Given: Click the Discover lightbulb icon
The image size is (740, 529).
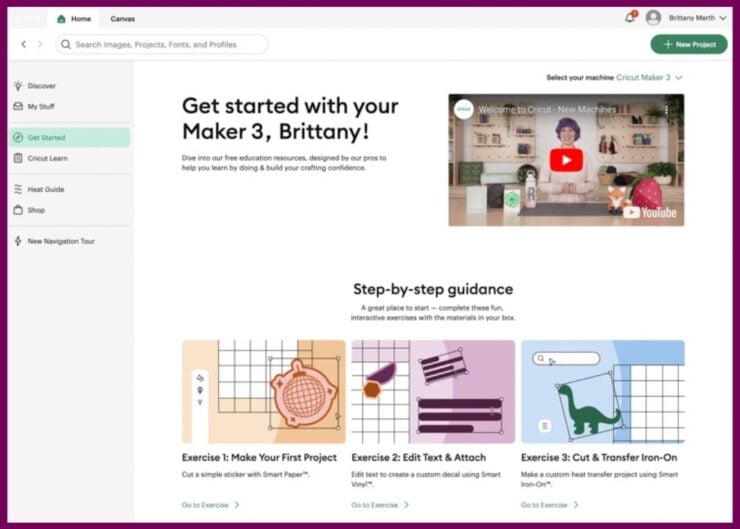Looking at the screenshot, I should click(18, 86).
